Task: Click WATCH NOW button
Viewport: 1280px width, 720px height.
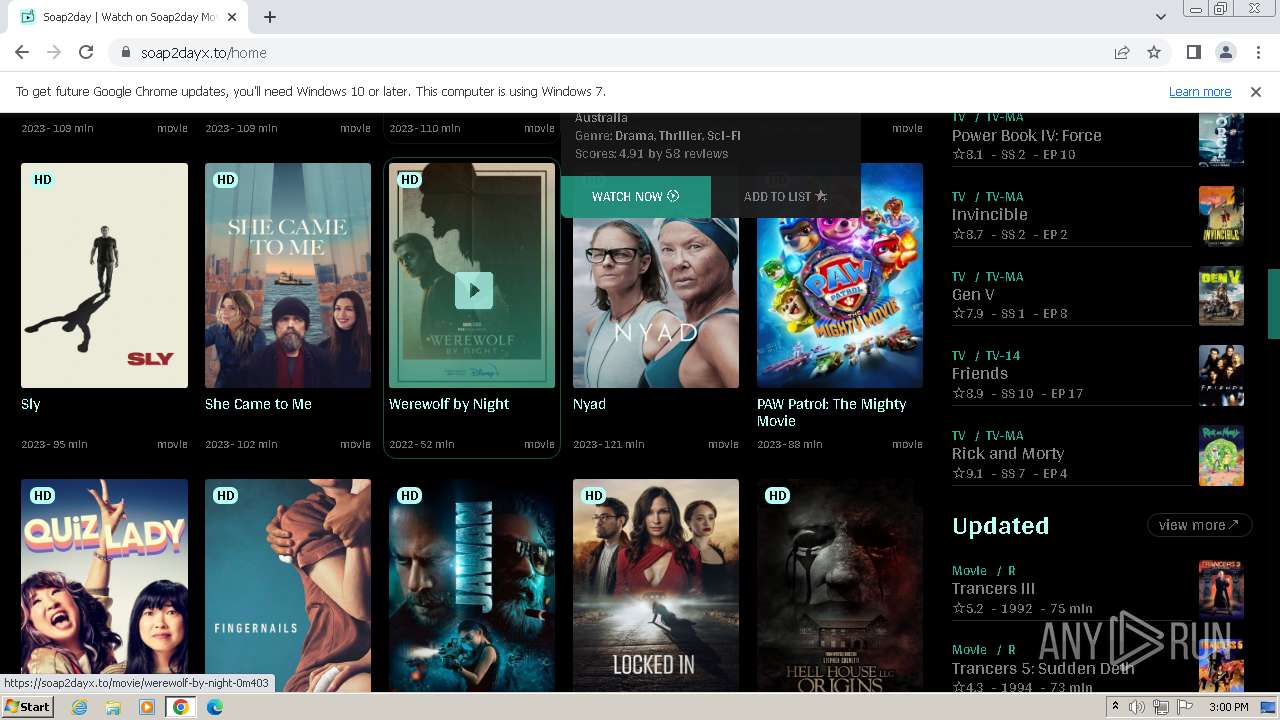Action: click(x=635, y=197)
